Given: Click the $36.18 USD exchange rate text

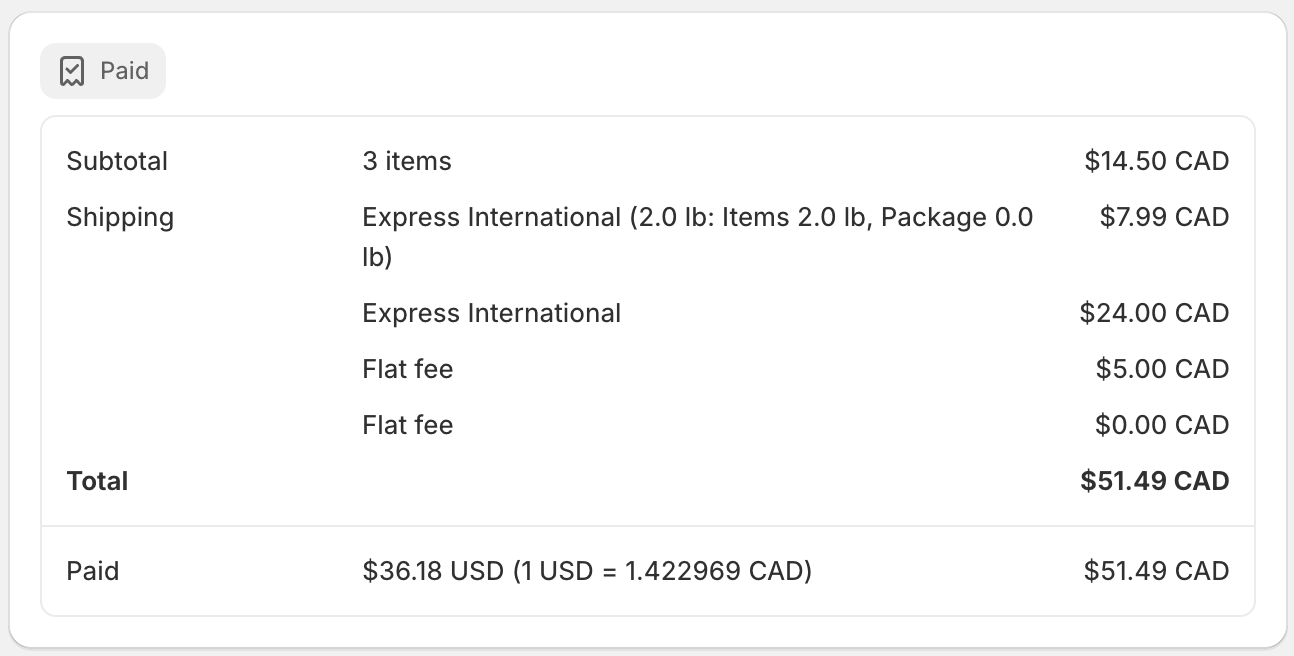Looking at the screenshot, I should pyautogui.click(x=588, y=571).
